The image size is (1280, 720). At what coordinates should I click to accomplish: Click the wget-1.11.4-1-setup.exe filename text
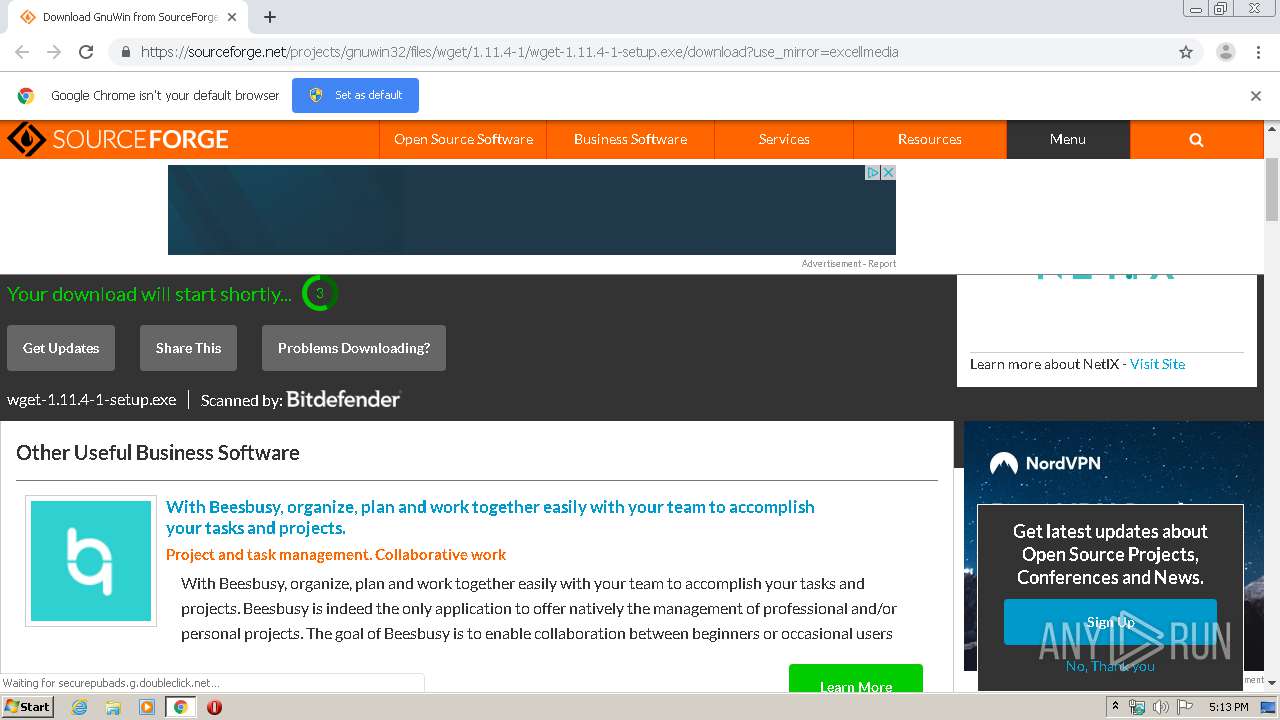pos(92,400)
